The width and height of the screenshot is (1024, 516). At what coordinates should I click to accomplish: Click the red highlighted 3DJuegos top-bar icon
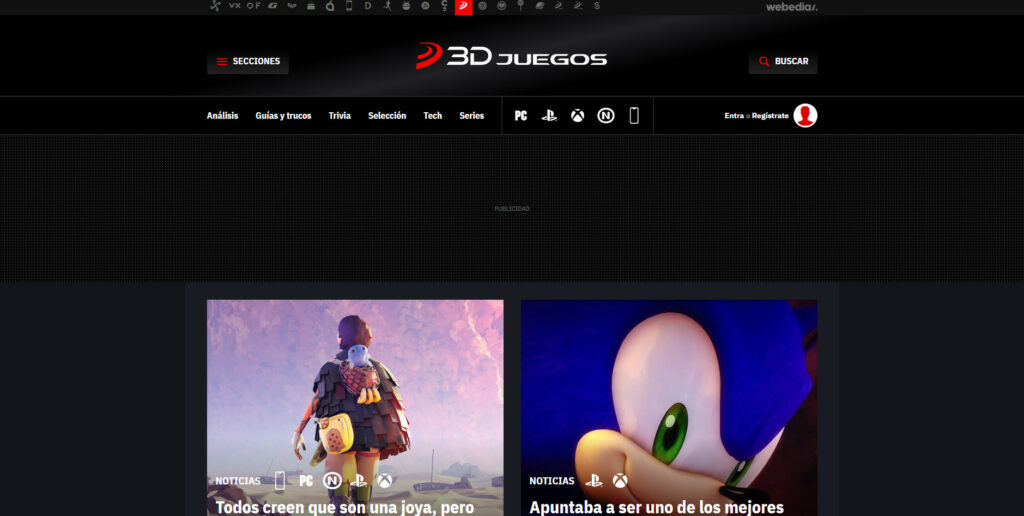464,7
